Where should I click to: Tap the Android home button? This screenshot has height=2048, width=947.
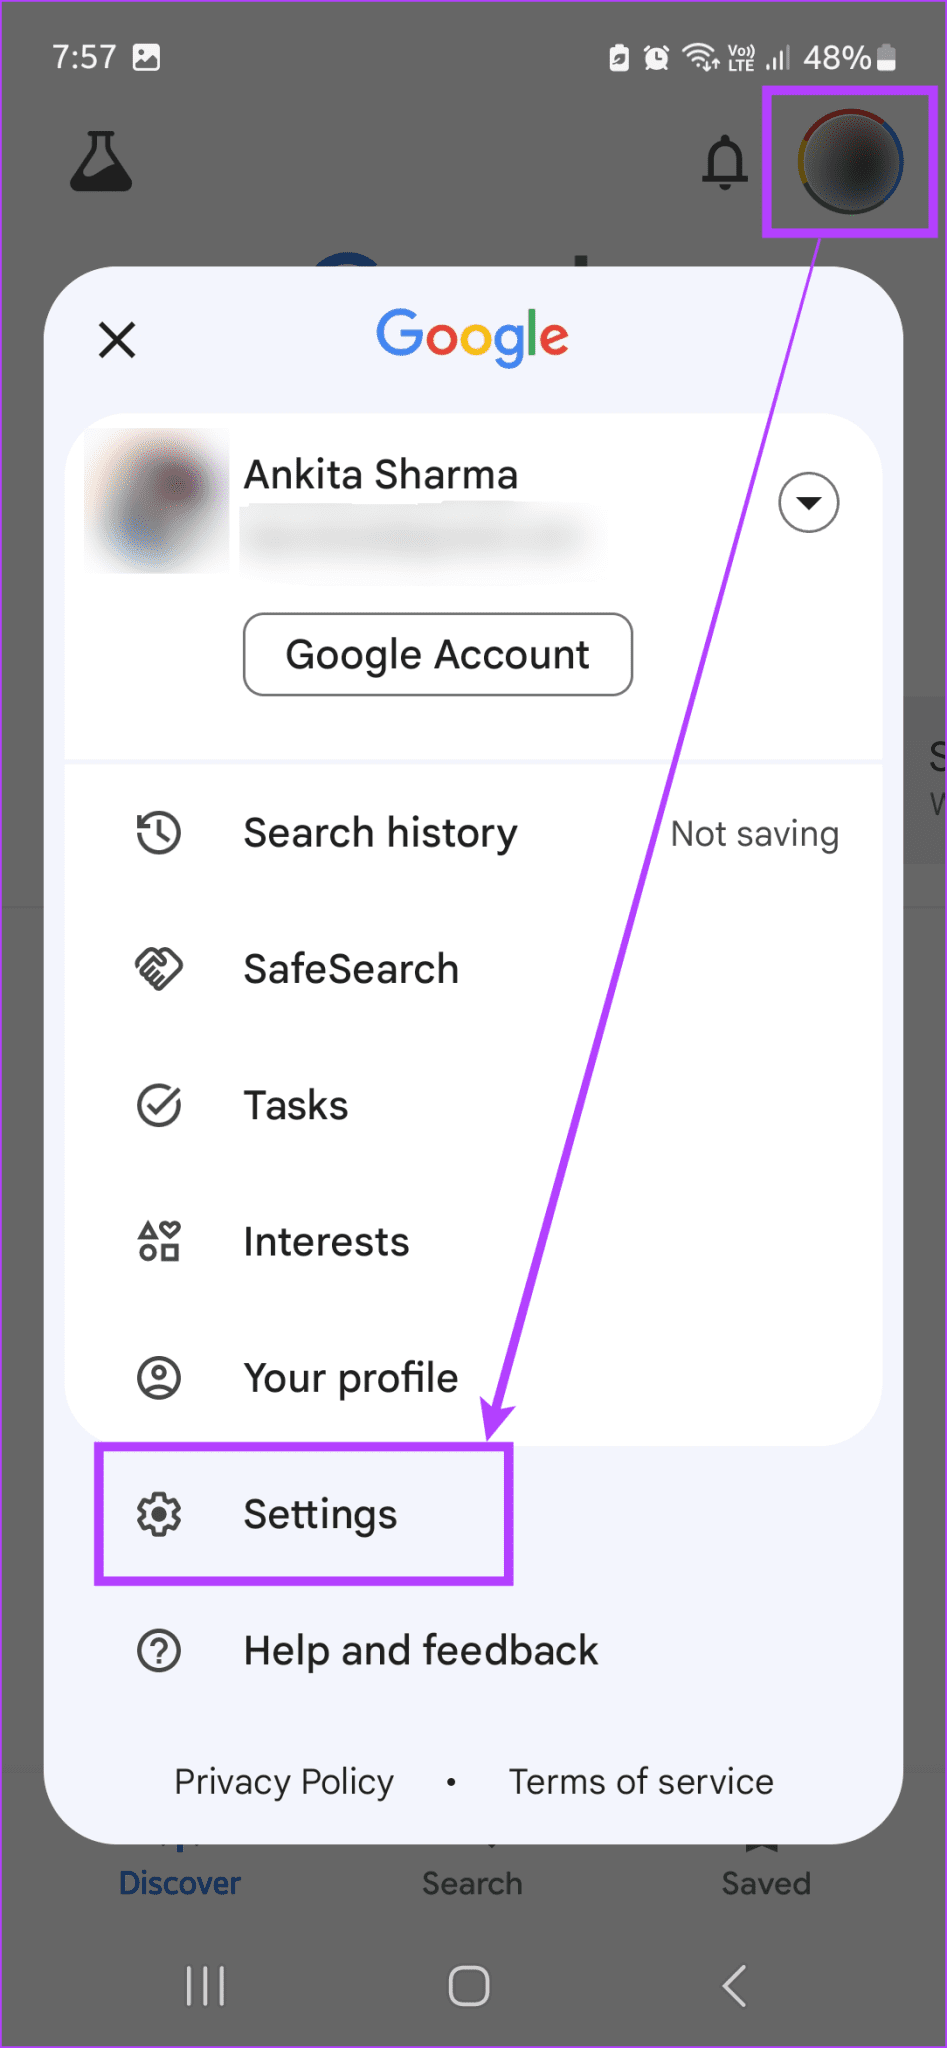[x=469, y=1986]
